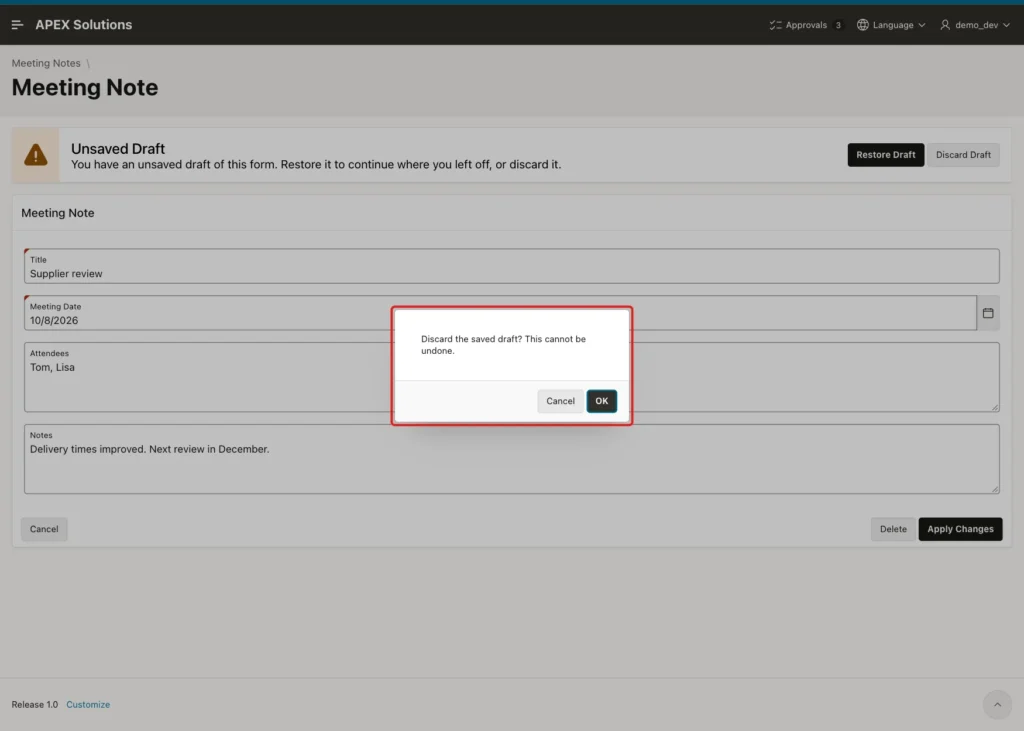This screenshot has width=1024, height=731.
Task: Click the Delete button
Action: [893, 529]
